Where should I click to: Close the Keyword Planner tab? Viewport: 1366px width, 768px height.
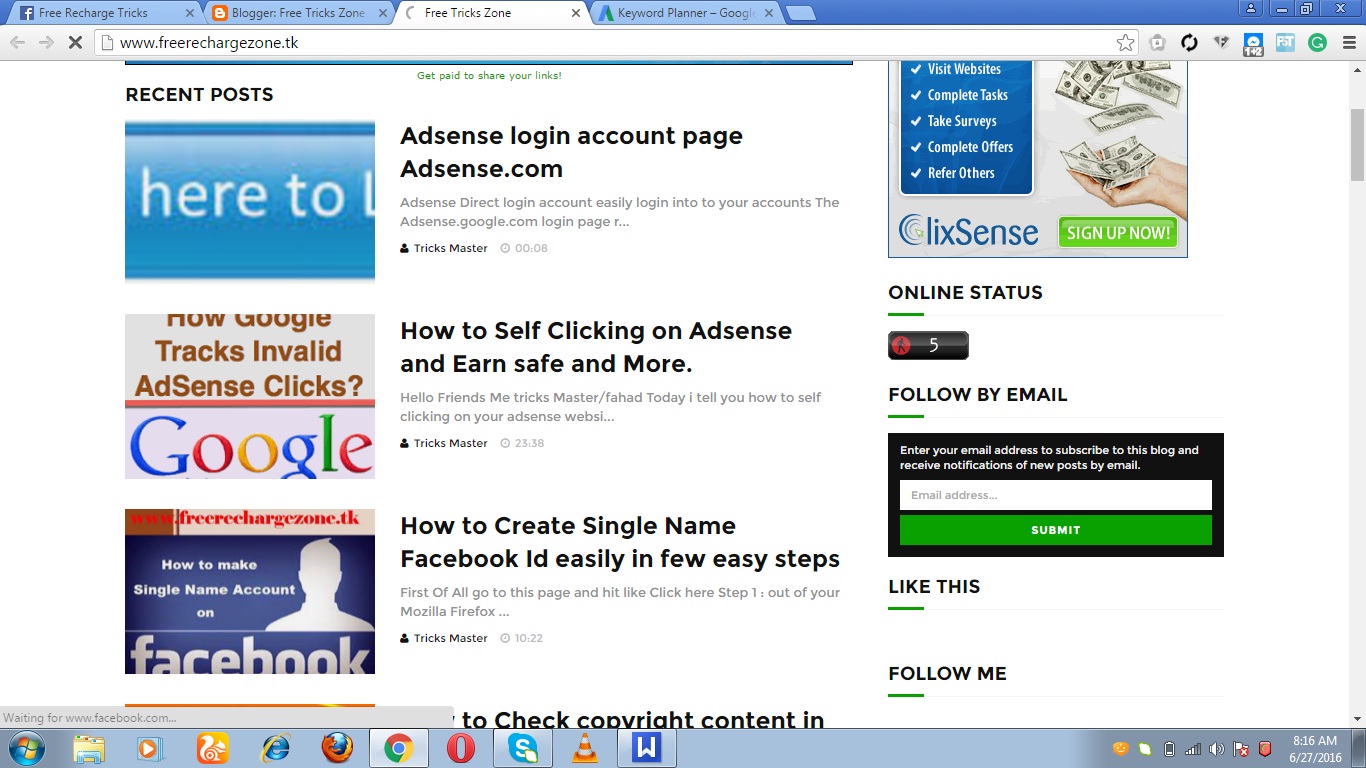(769, 13)
